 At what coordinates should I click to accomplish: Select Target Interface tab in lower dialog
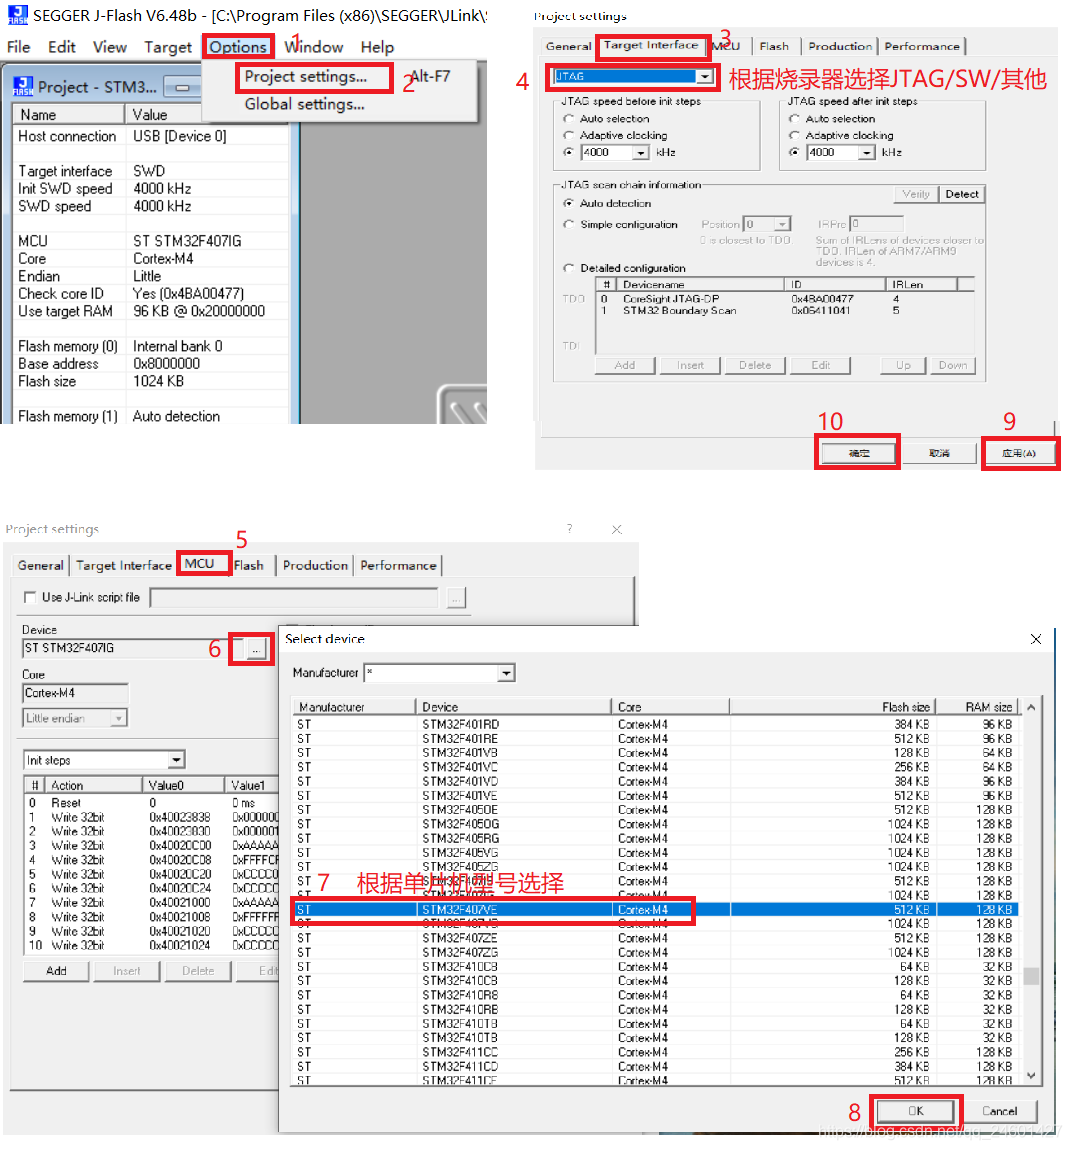124,565
